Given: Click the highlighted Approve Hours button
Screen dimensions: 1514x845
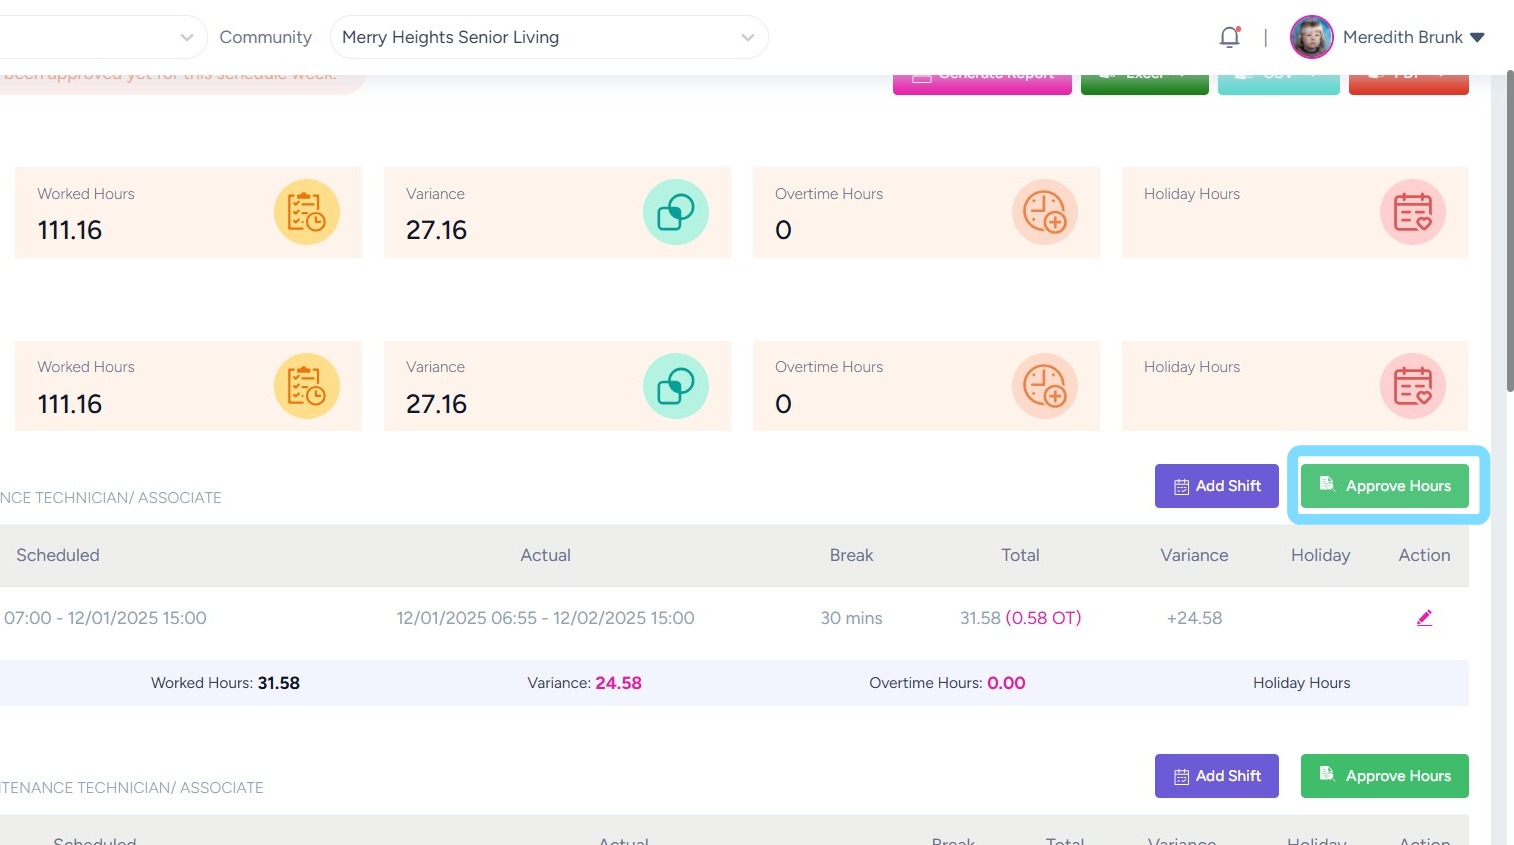Looking at the screenshot, I should (x=1384, y=486).
